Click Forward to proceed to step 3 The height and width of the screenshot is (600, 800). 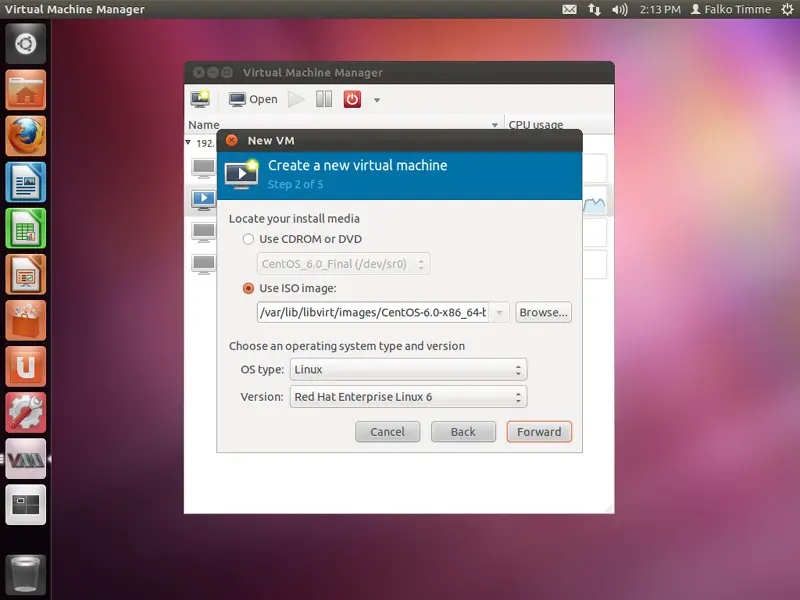539,432
